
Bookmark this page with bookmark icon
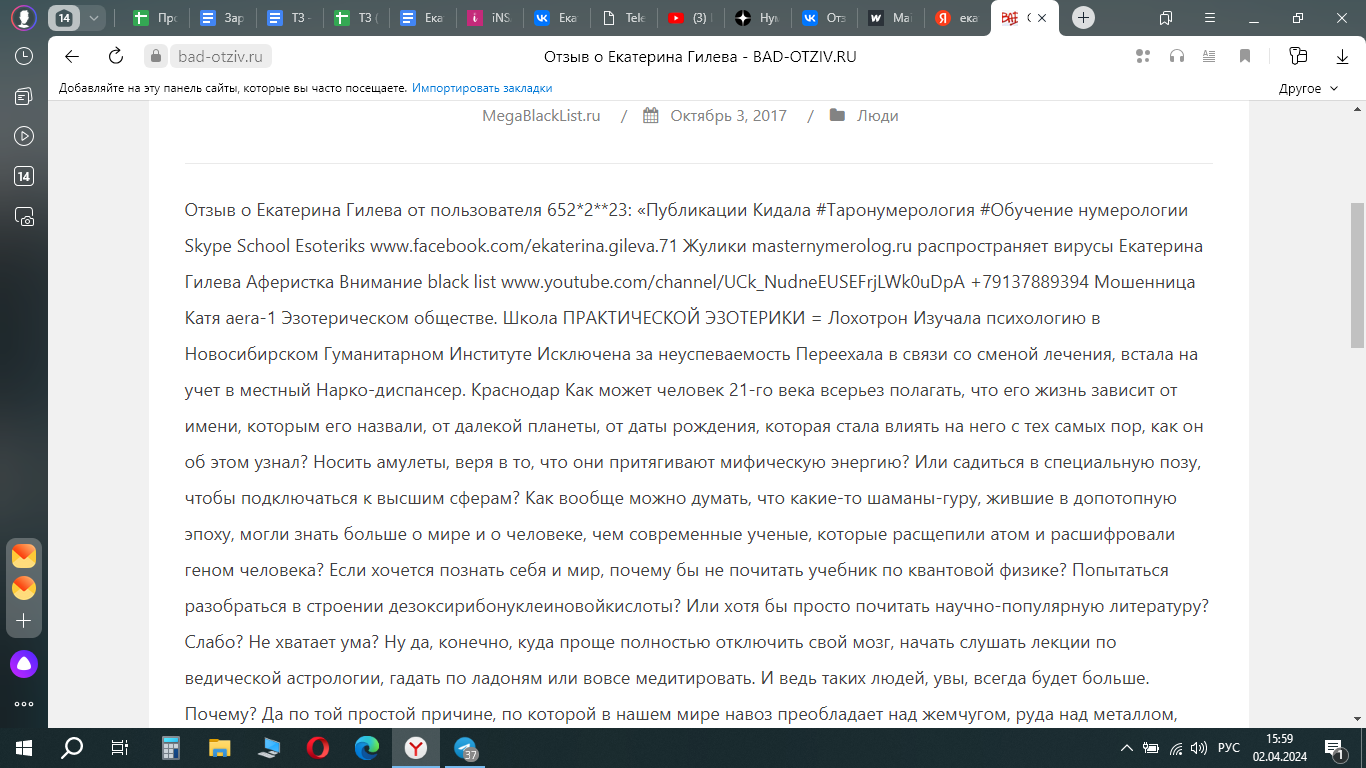pyautogui.click(x=1245, y=57)
